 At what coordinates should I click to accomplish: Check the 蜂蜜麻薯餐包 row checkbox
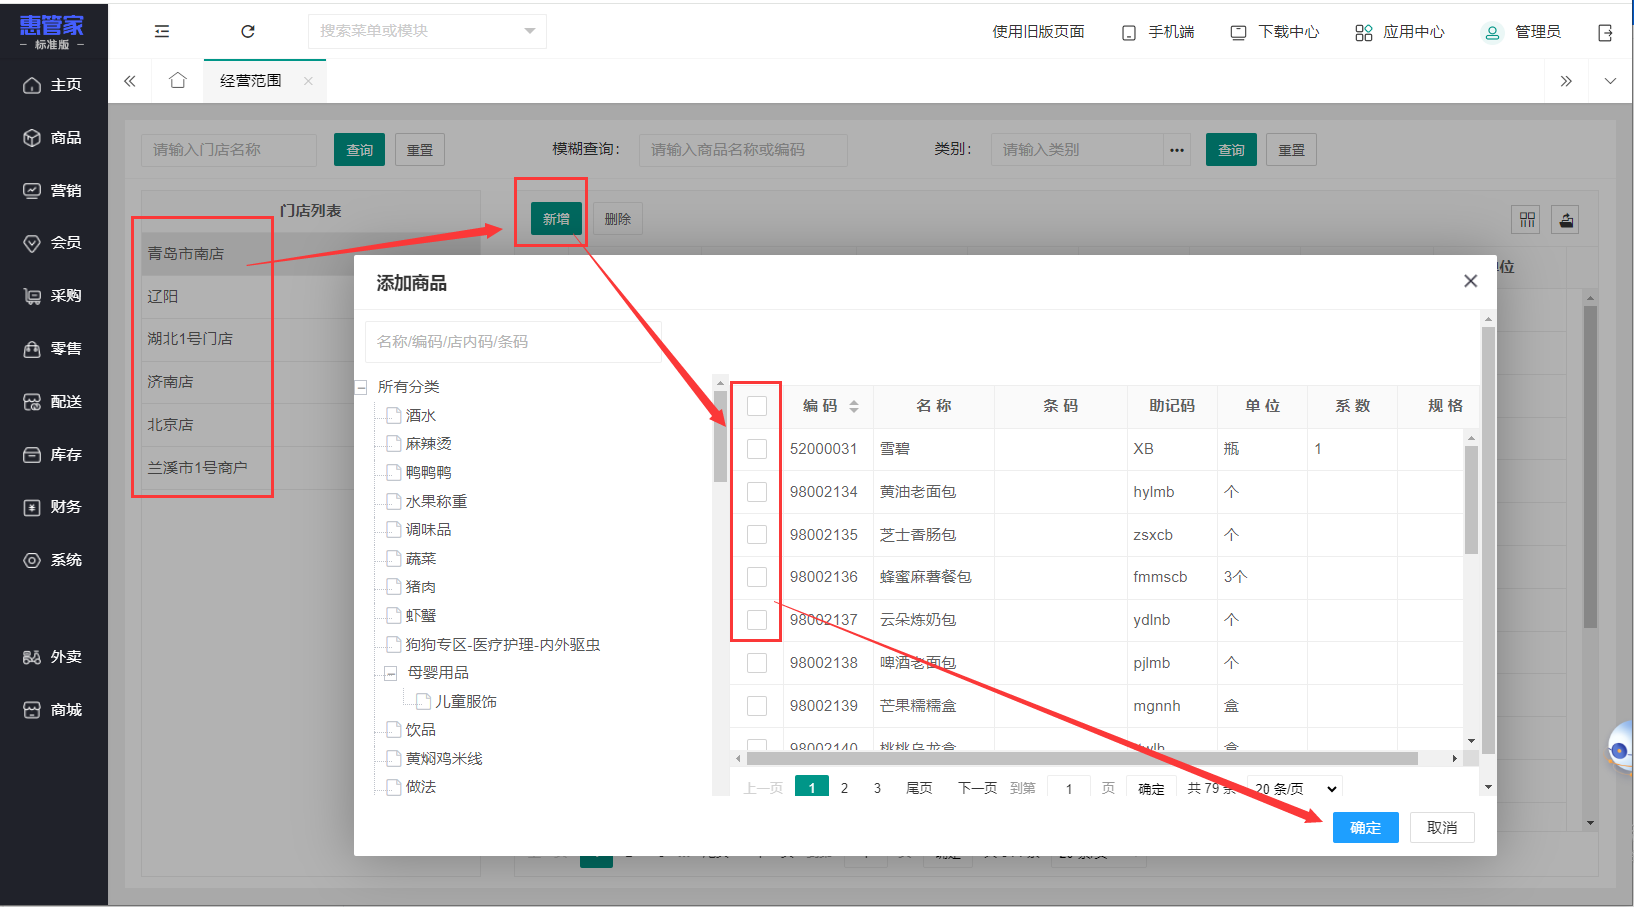757,577
